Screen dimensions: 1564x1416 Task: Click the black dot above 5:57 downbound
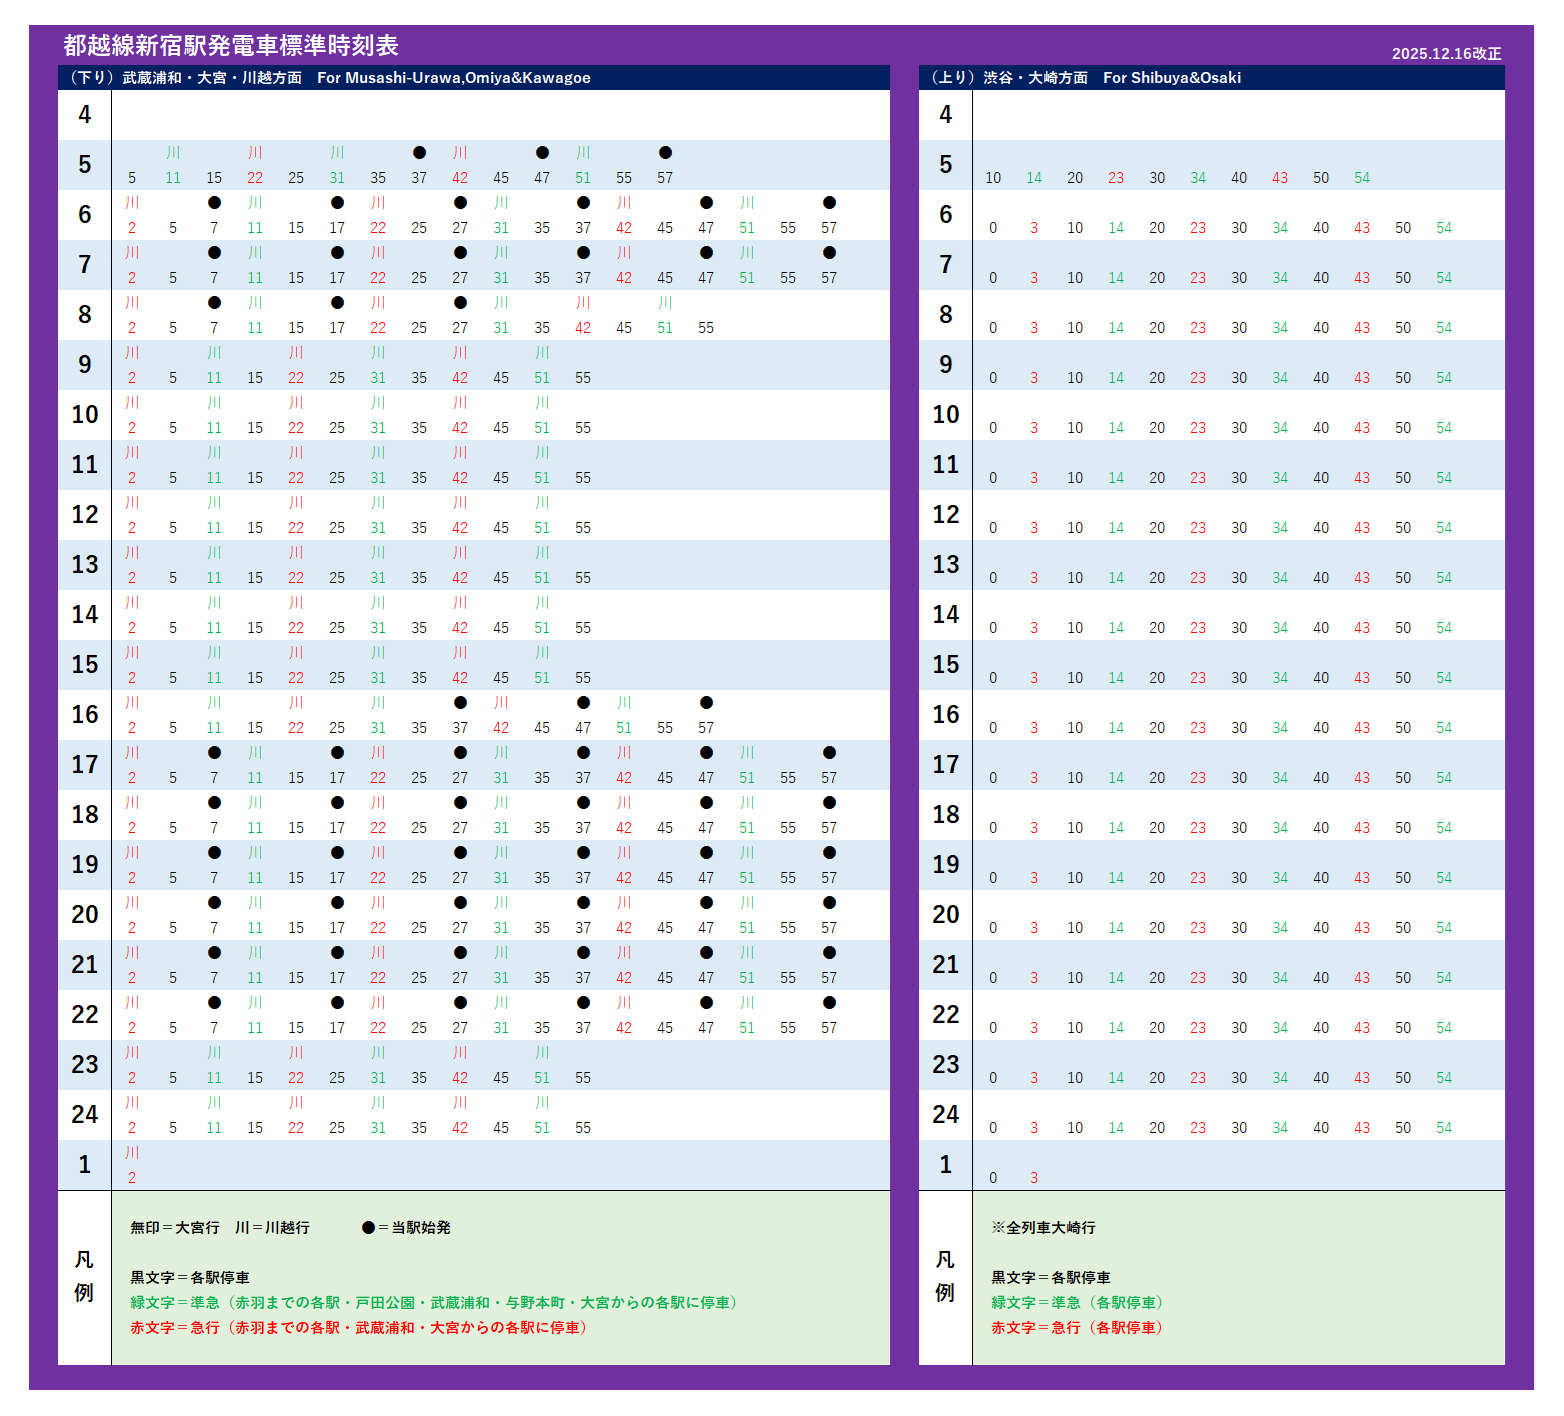tap(665, 153)
